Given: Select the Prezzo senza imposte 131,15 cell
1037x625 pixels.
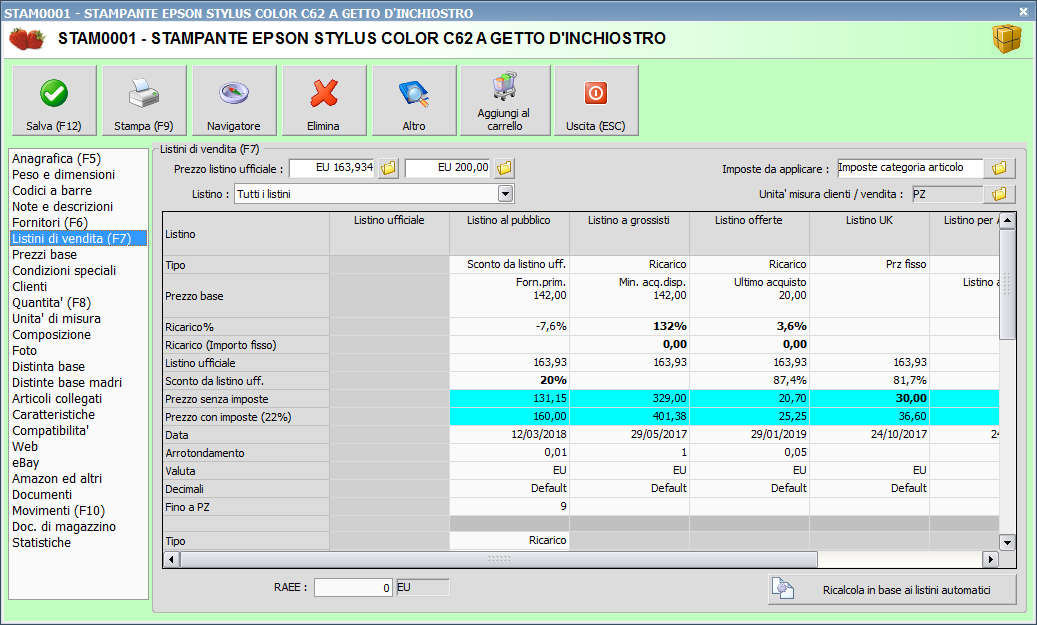Looking at the screenshot, I should (x=509, y=399).
